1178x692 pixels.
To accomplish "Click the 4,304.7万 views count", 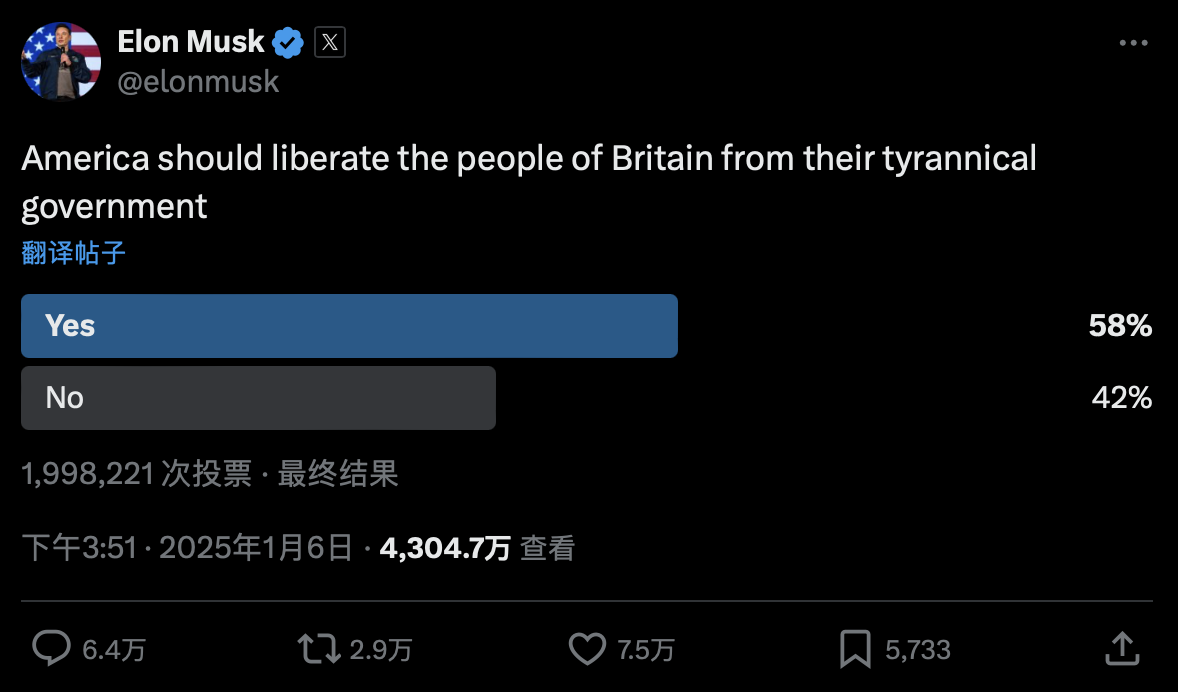I will click(x=445, y=548).
